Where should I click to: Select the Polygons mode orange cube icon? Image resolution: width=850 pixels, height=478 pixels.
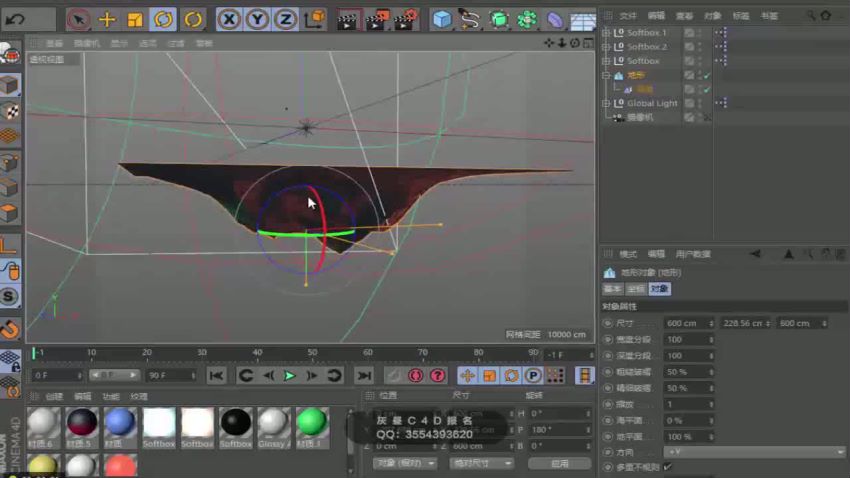pyautogui.click(x=10, y=213)
